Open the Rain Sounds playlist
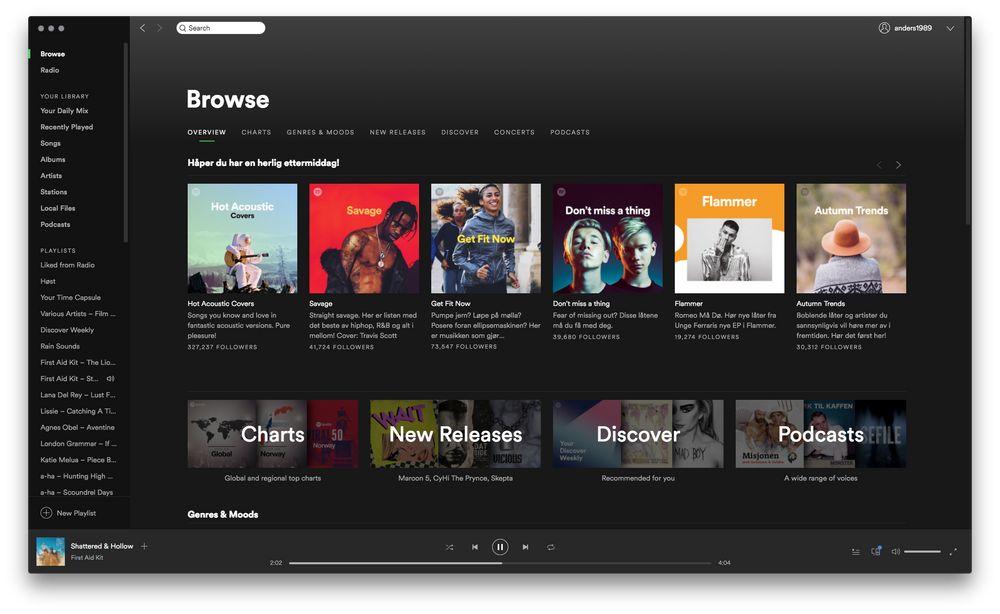The height and width of the screenshot is (614, 1000). pos(60,346)
